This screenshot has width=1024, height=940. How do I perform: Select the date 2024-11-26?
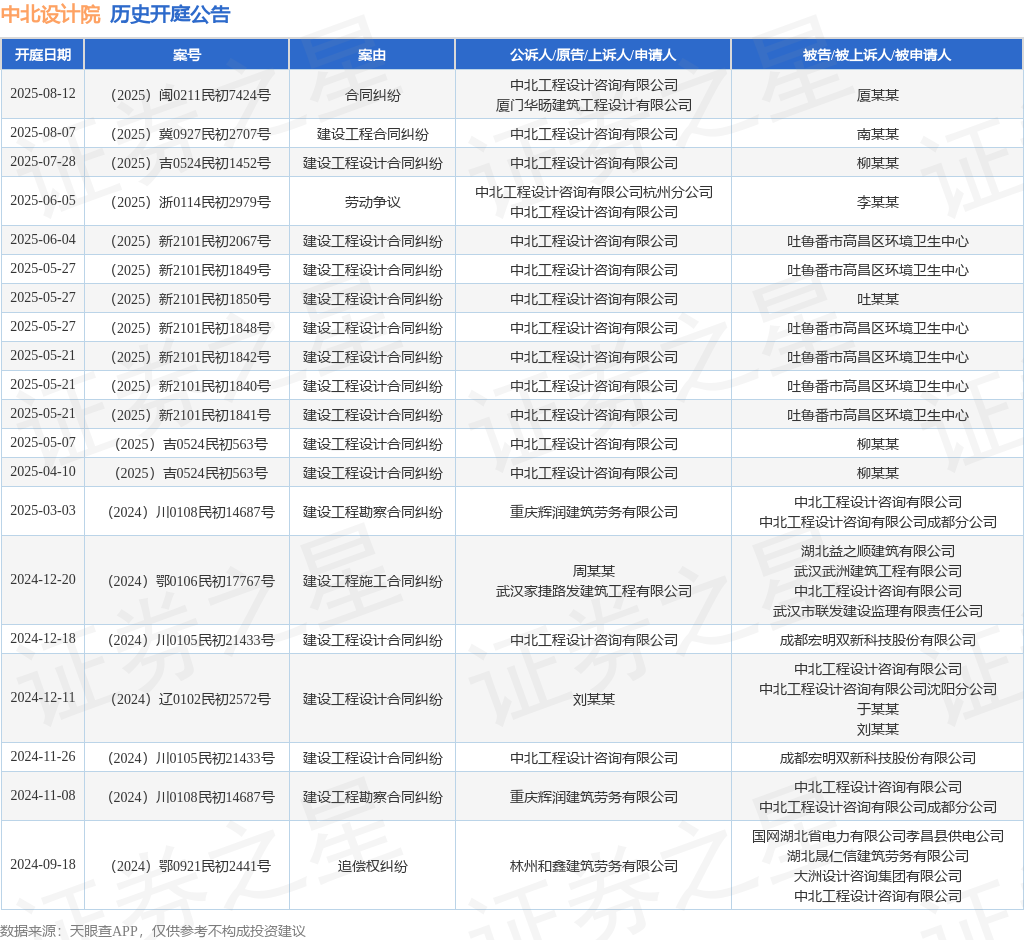tap(43, 757)
